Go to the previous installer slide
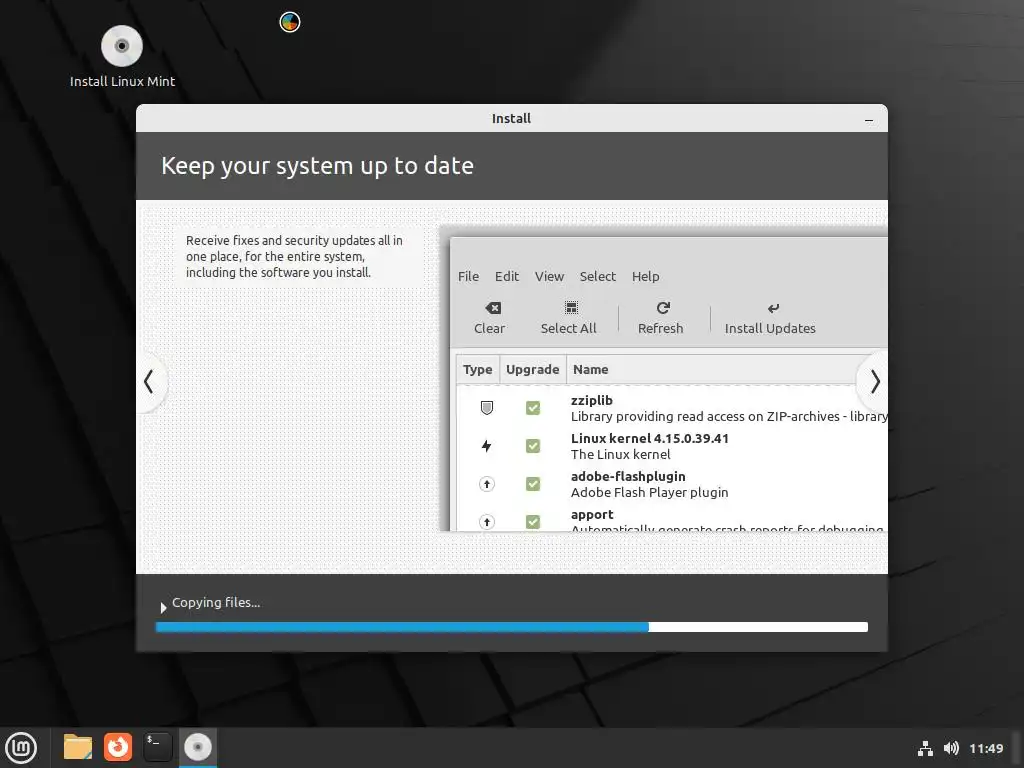Image resolution: width=1024 pixels, height=768 pixels. [x=150, y=381]
